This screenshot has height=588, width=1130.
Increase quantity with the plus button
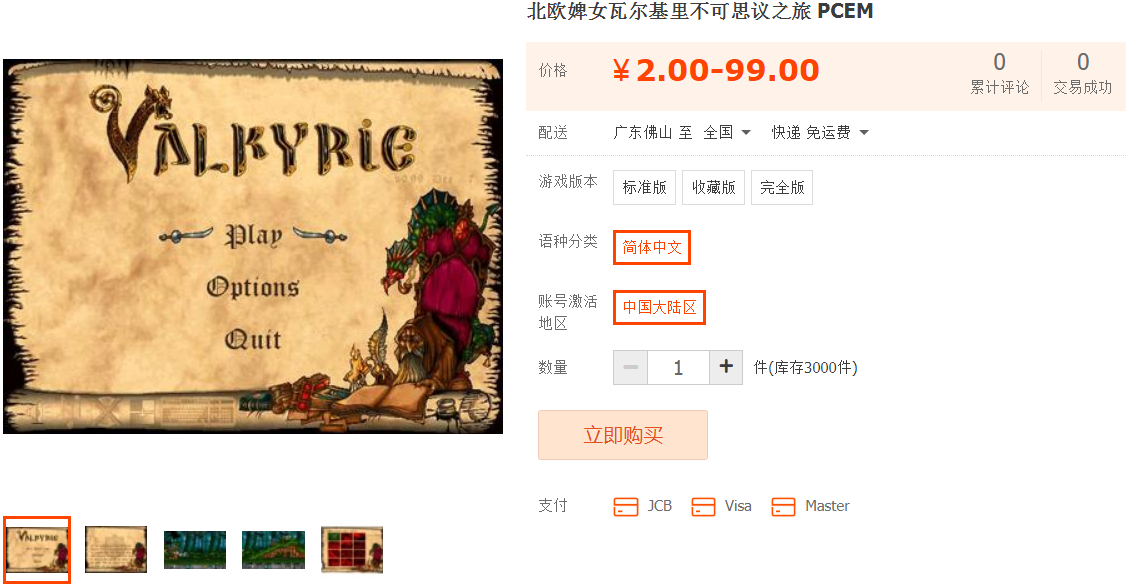pyautogui.click(x=726, y=368)
